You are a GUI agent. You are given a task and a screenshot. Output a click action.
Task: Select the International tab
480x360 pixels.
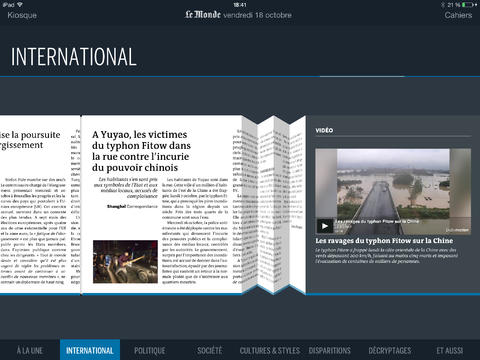point(90,350)
